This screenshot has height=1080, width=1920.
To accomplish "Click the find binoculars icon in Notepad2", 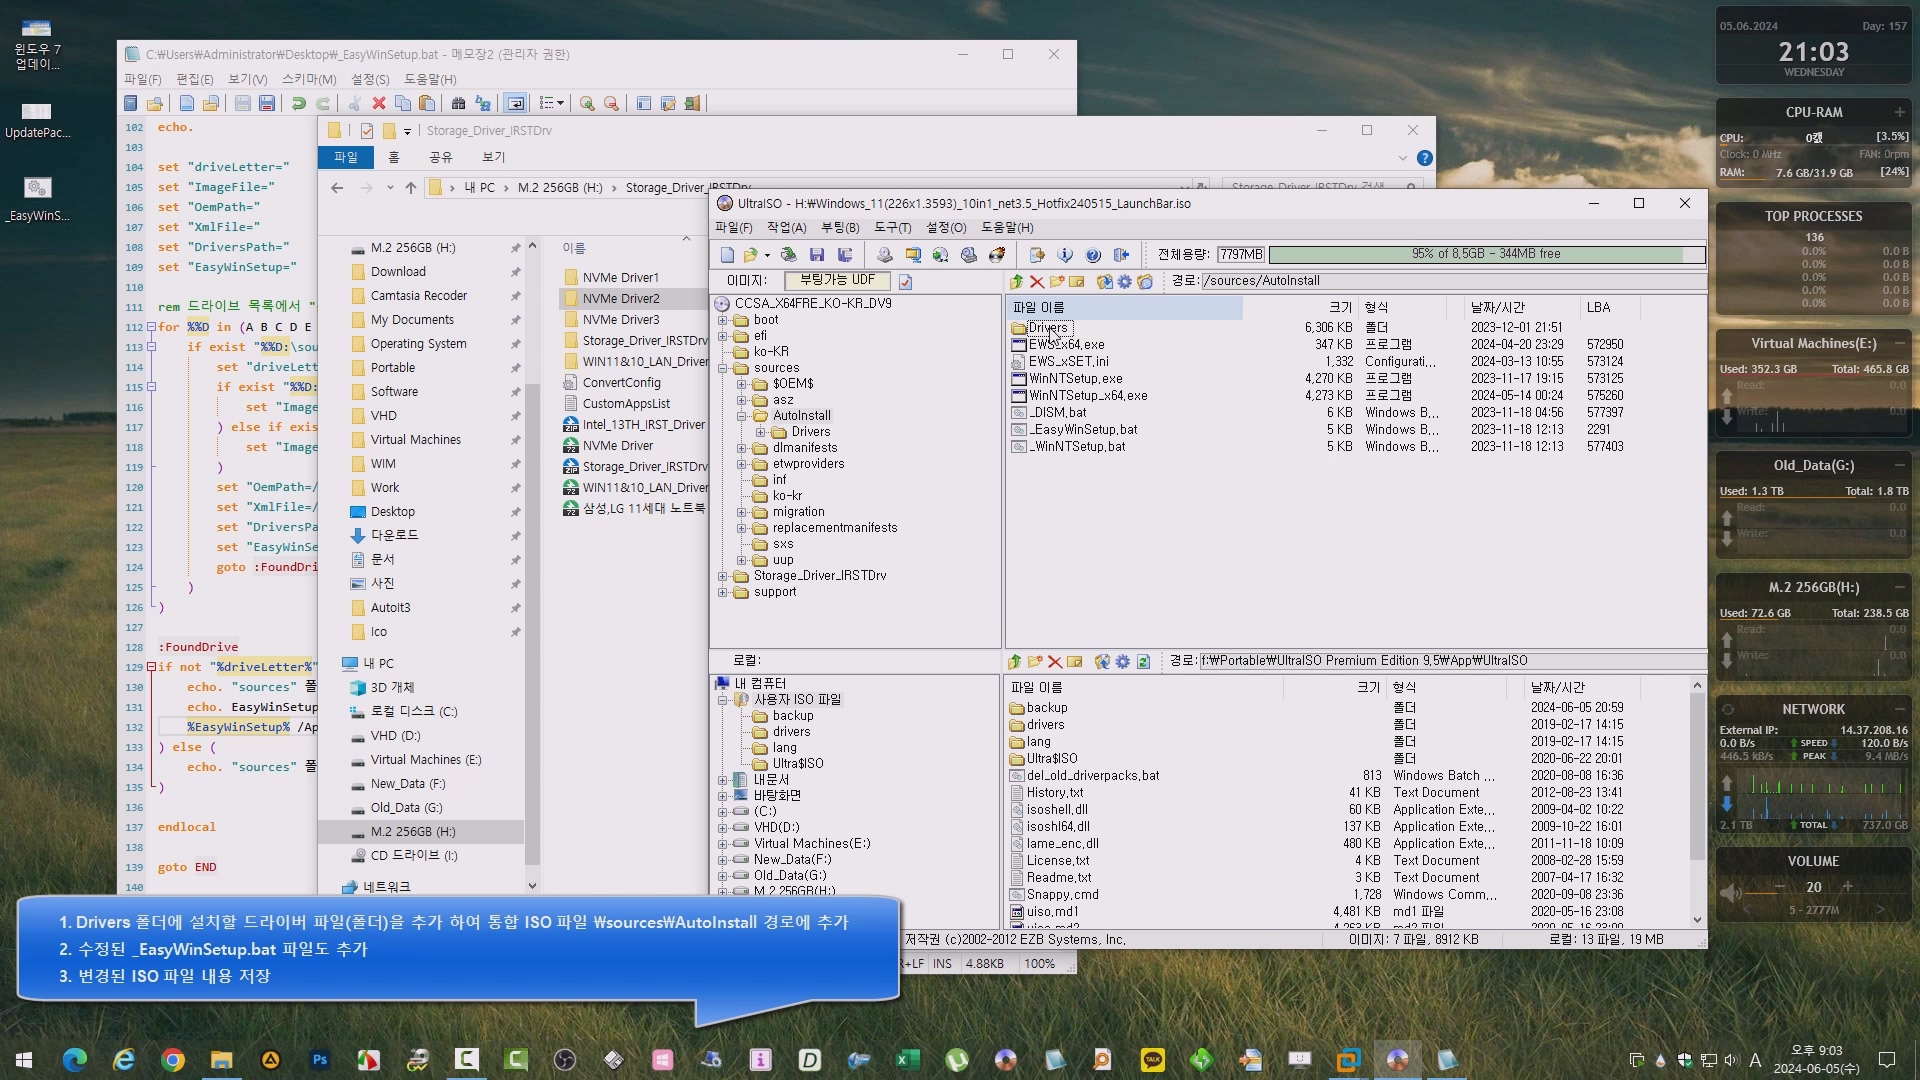I will tap(458, 103).
